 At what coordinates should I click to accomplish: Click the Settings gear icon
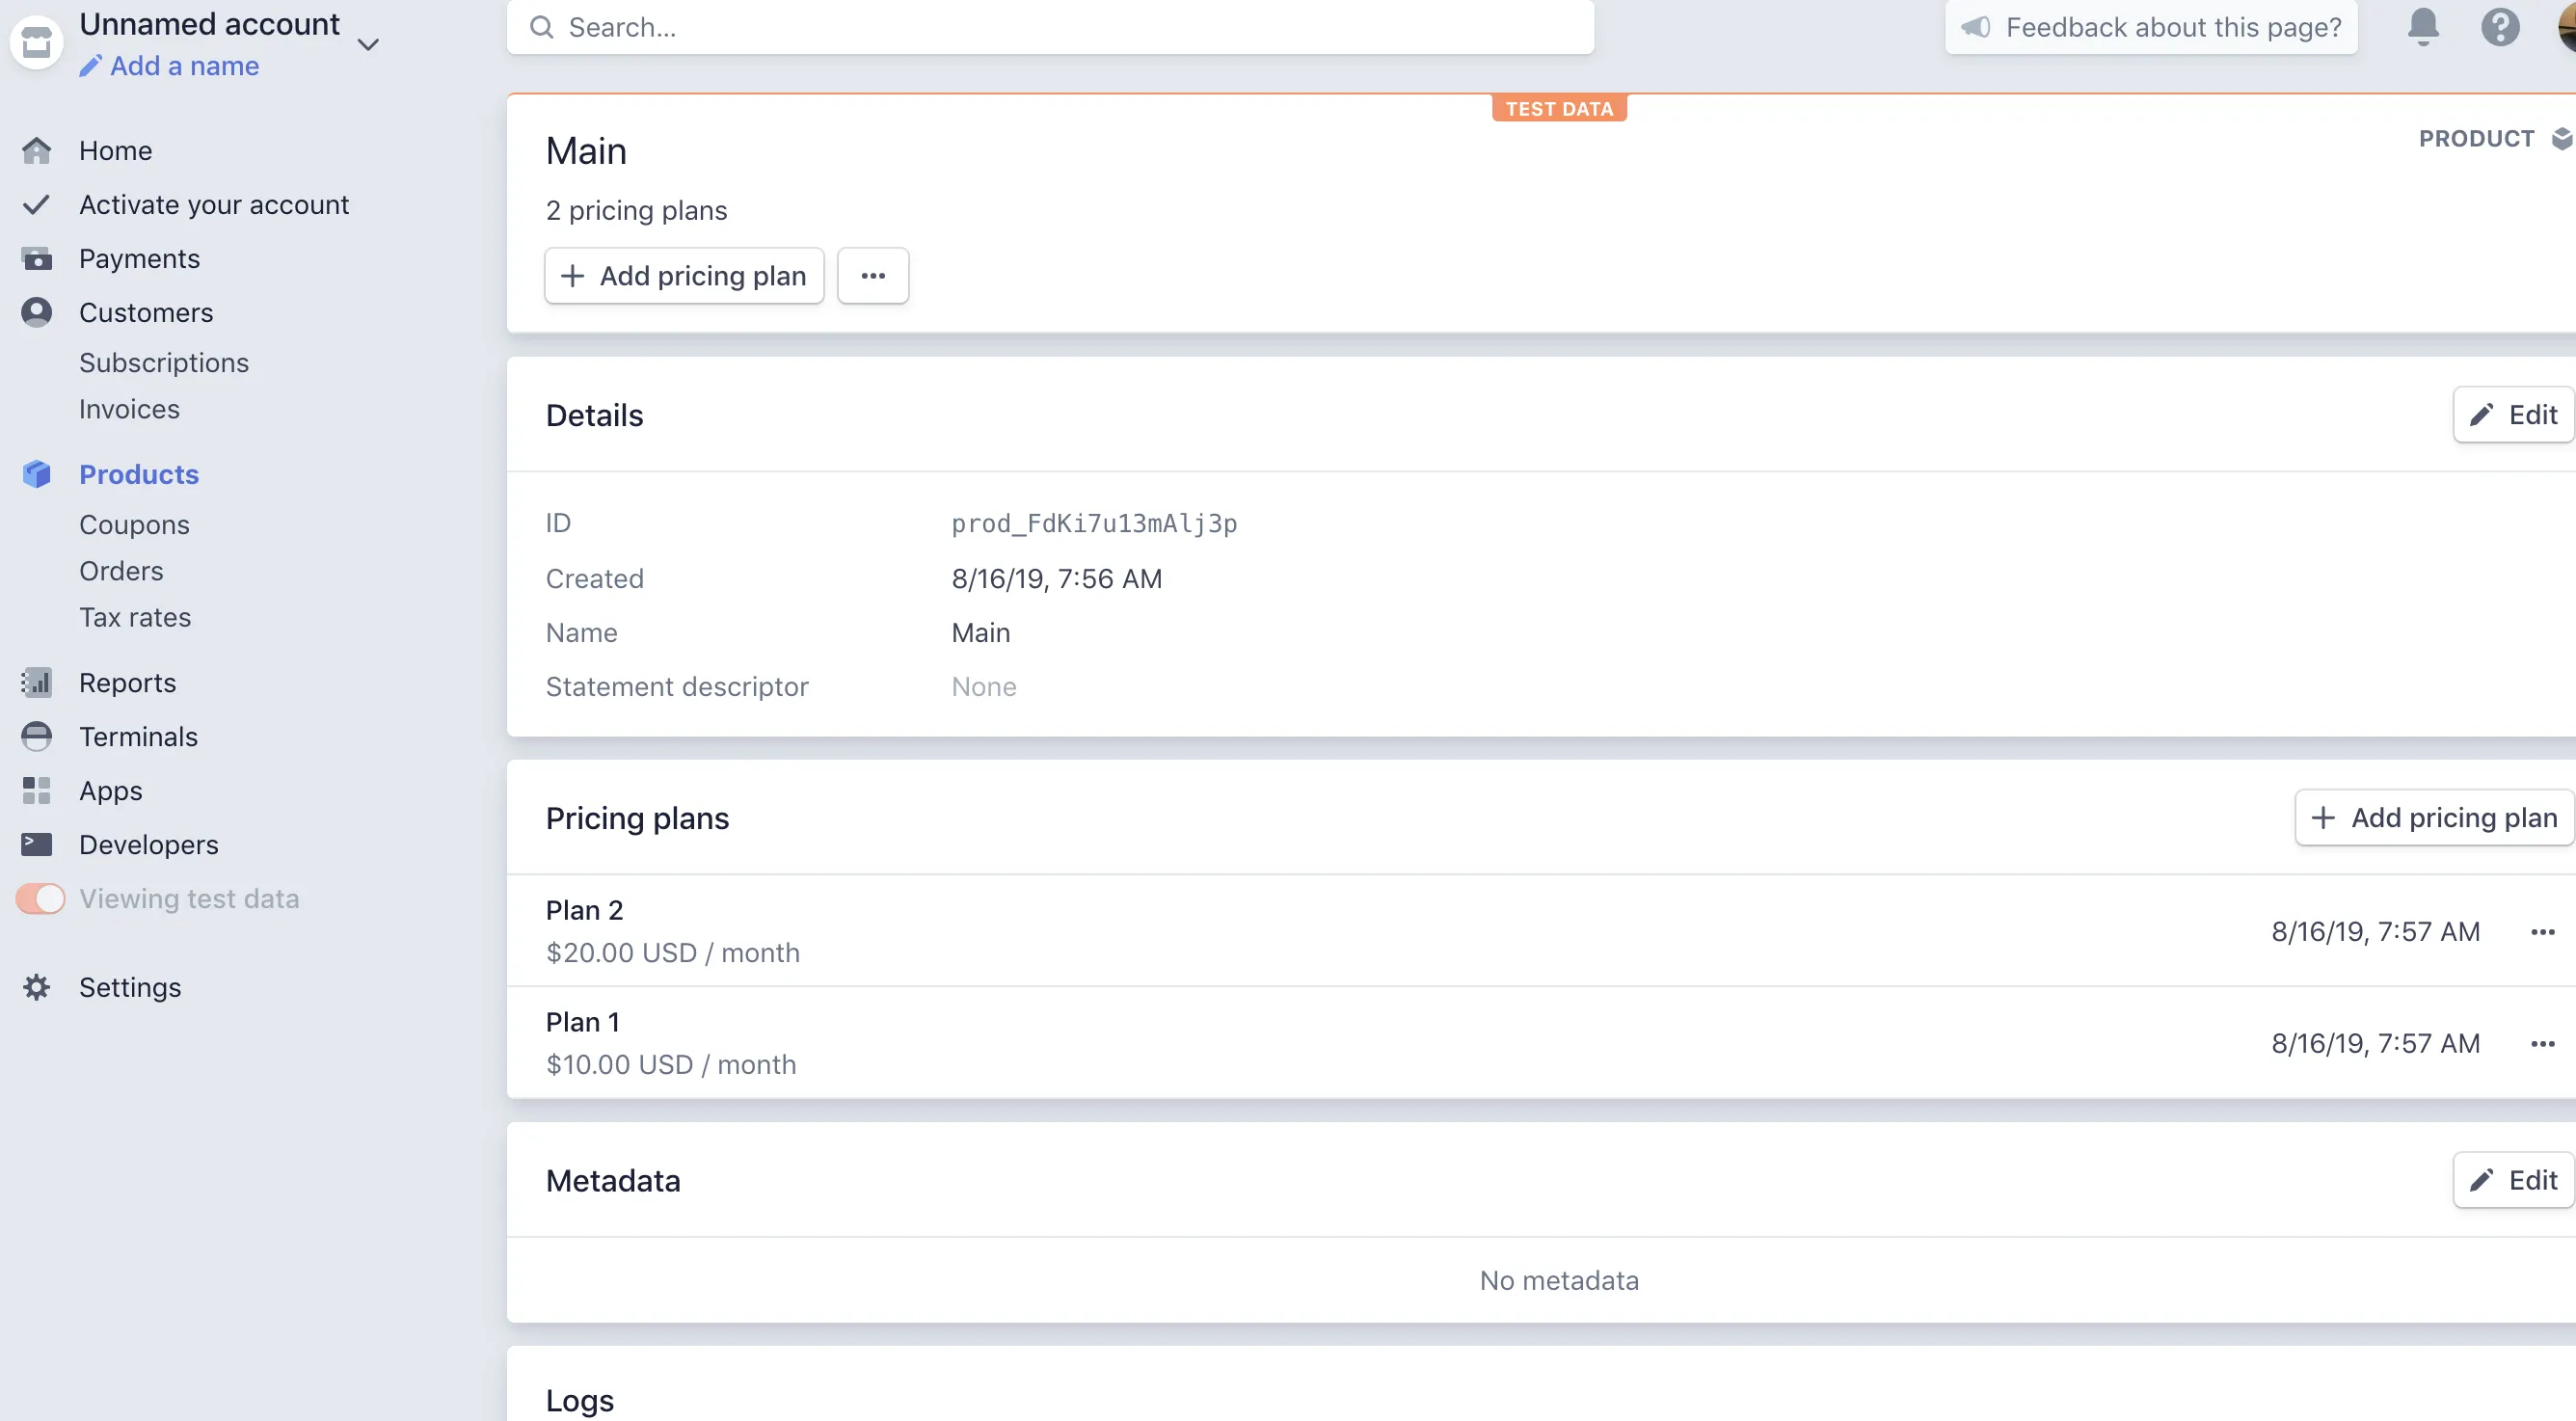(x=37, y=987)
